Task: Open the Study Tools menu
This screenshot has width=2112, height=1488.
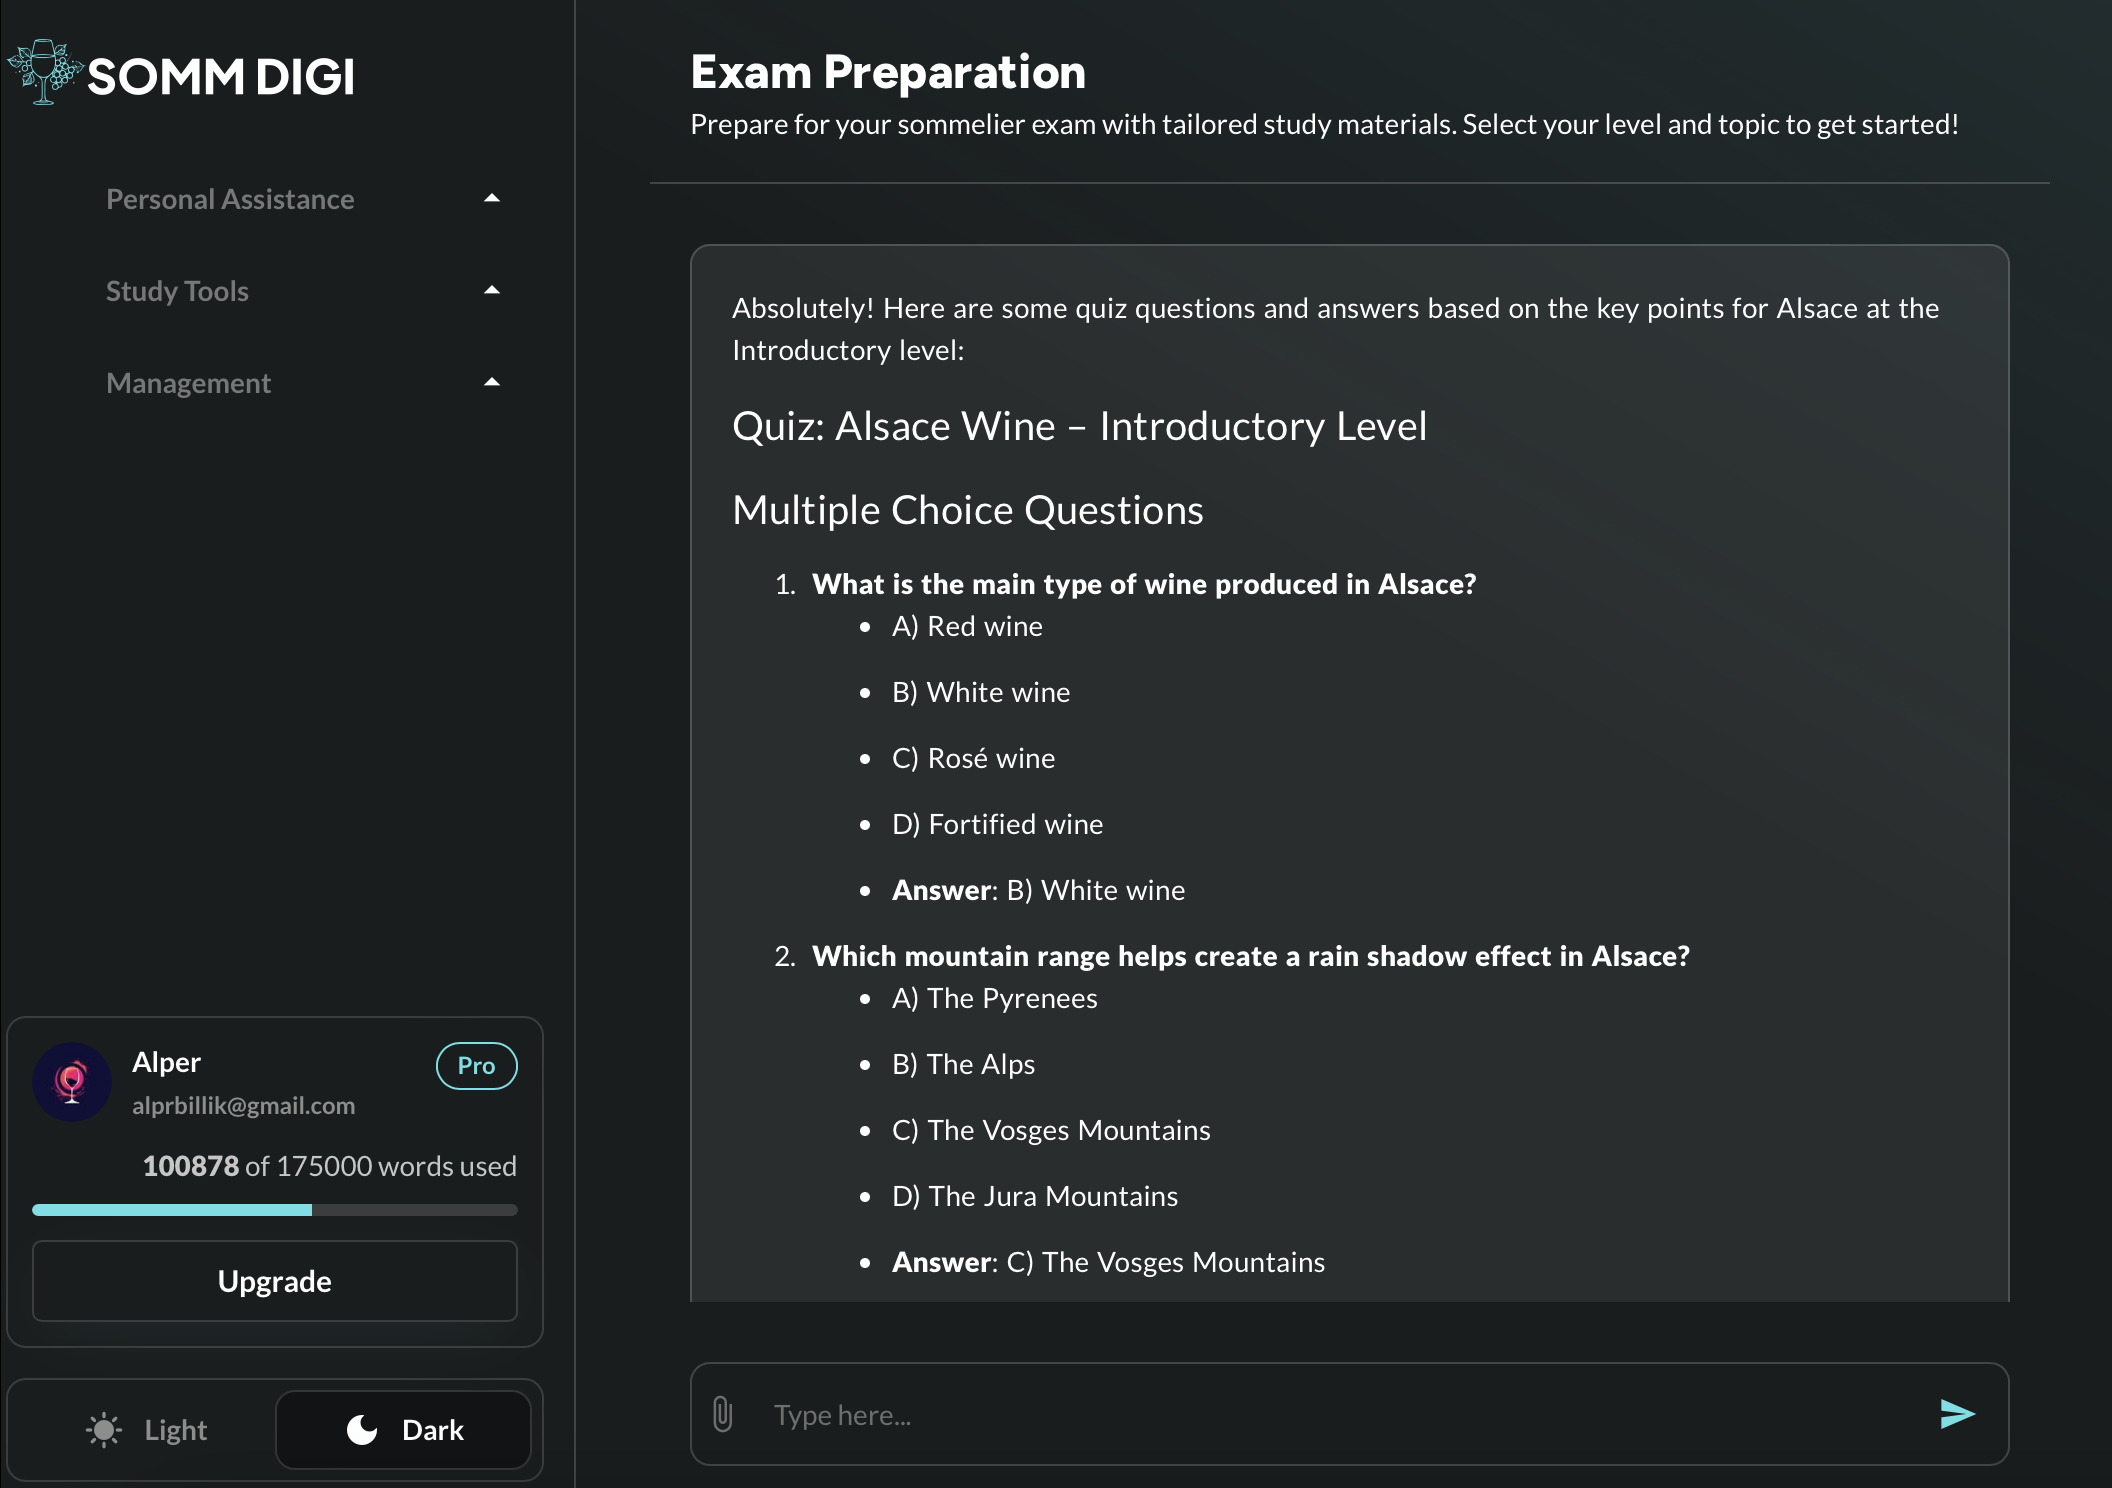Action: click(177, 291)
